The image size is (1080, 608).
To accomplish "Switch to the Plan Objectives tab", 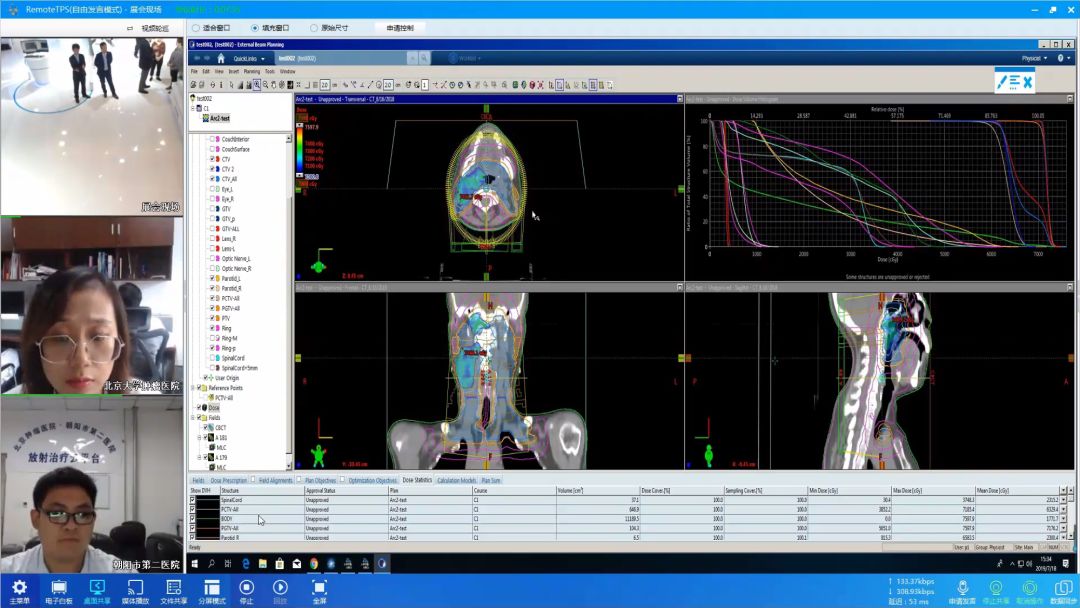I will point(321,480).
